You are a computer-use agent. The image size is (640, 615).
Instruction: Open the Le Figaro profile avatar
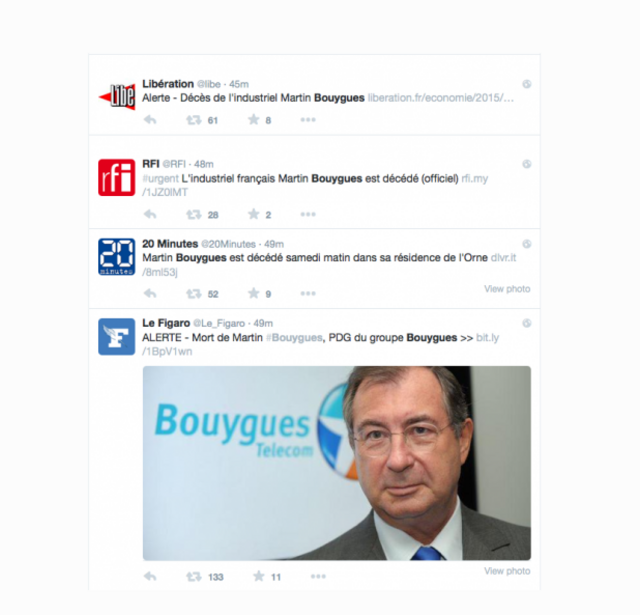(116, 337)
